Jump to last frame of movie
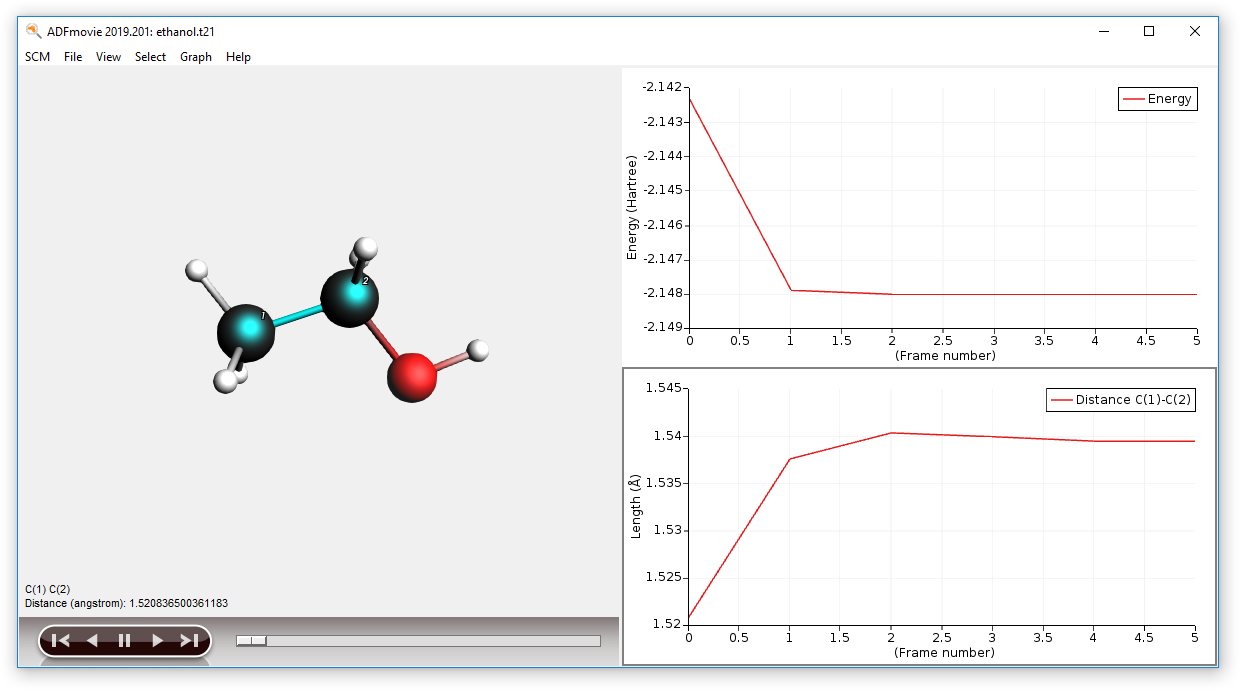The image size is (1240, 690). pos(189,641)
